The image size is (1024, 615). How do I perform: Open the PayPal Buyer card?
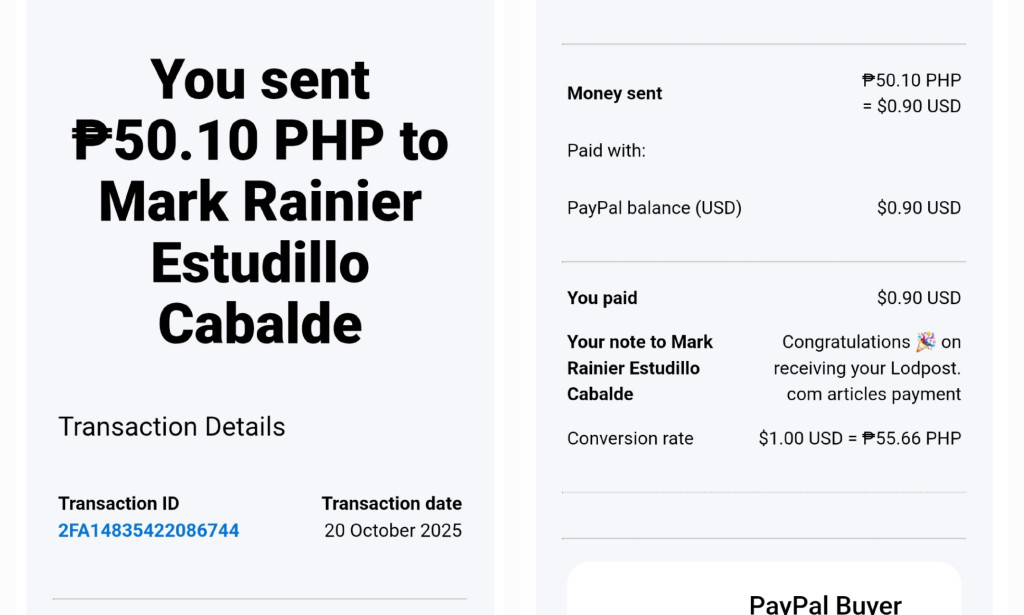coord(764,595)
